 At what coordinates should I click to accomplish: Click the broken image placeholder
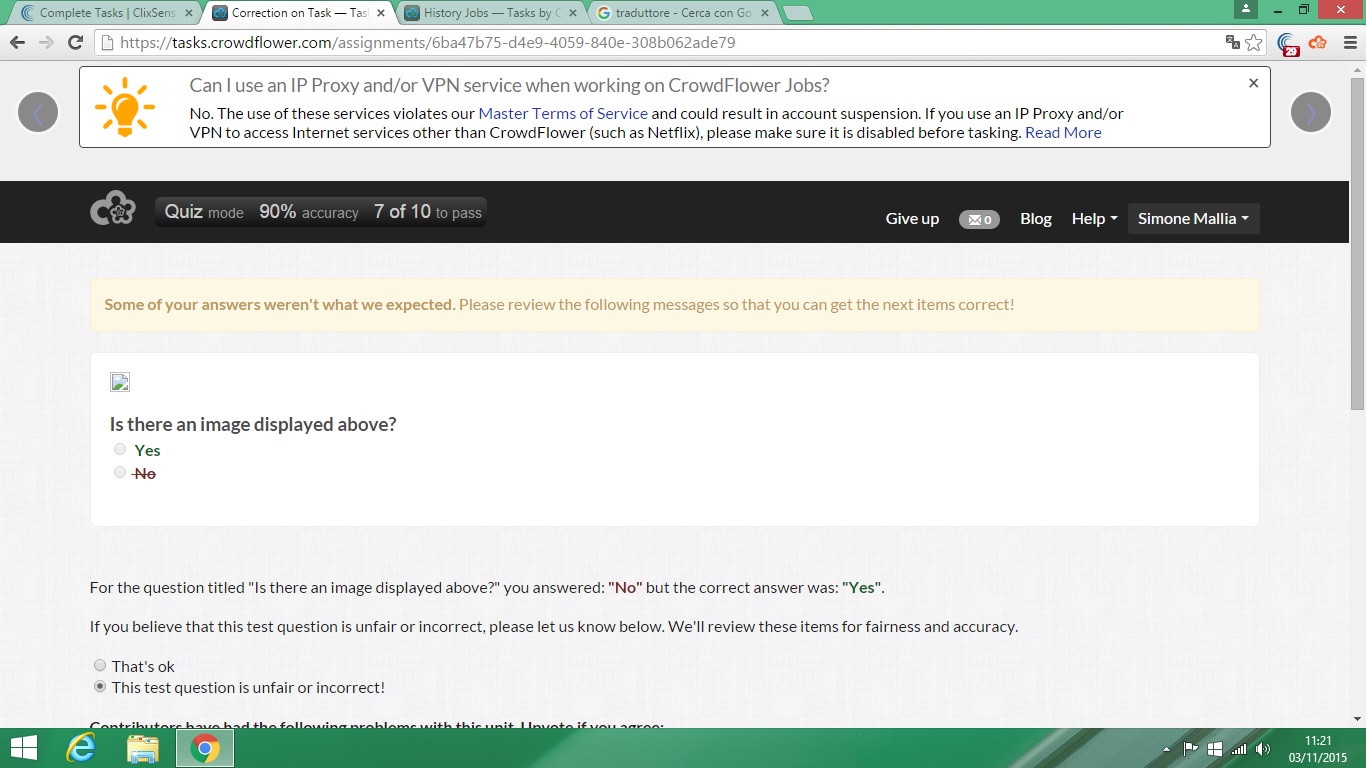(120, 382)
